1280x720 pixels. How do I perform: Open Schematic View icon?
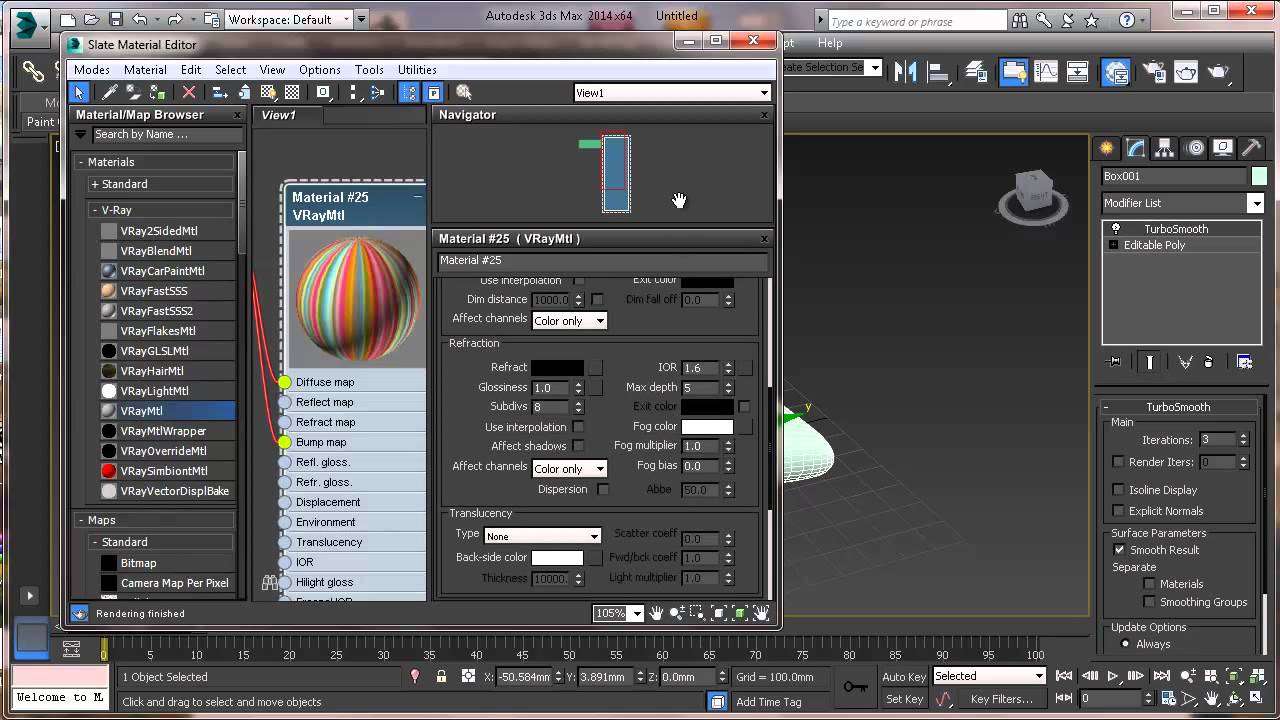[1078, 71]
